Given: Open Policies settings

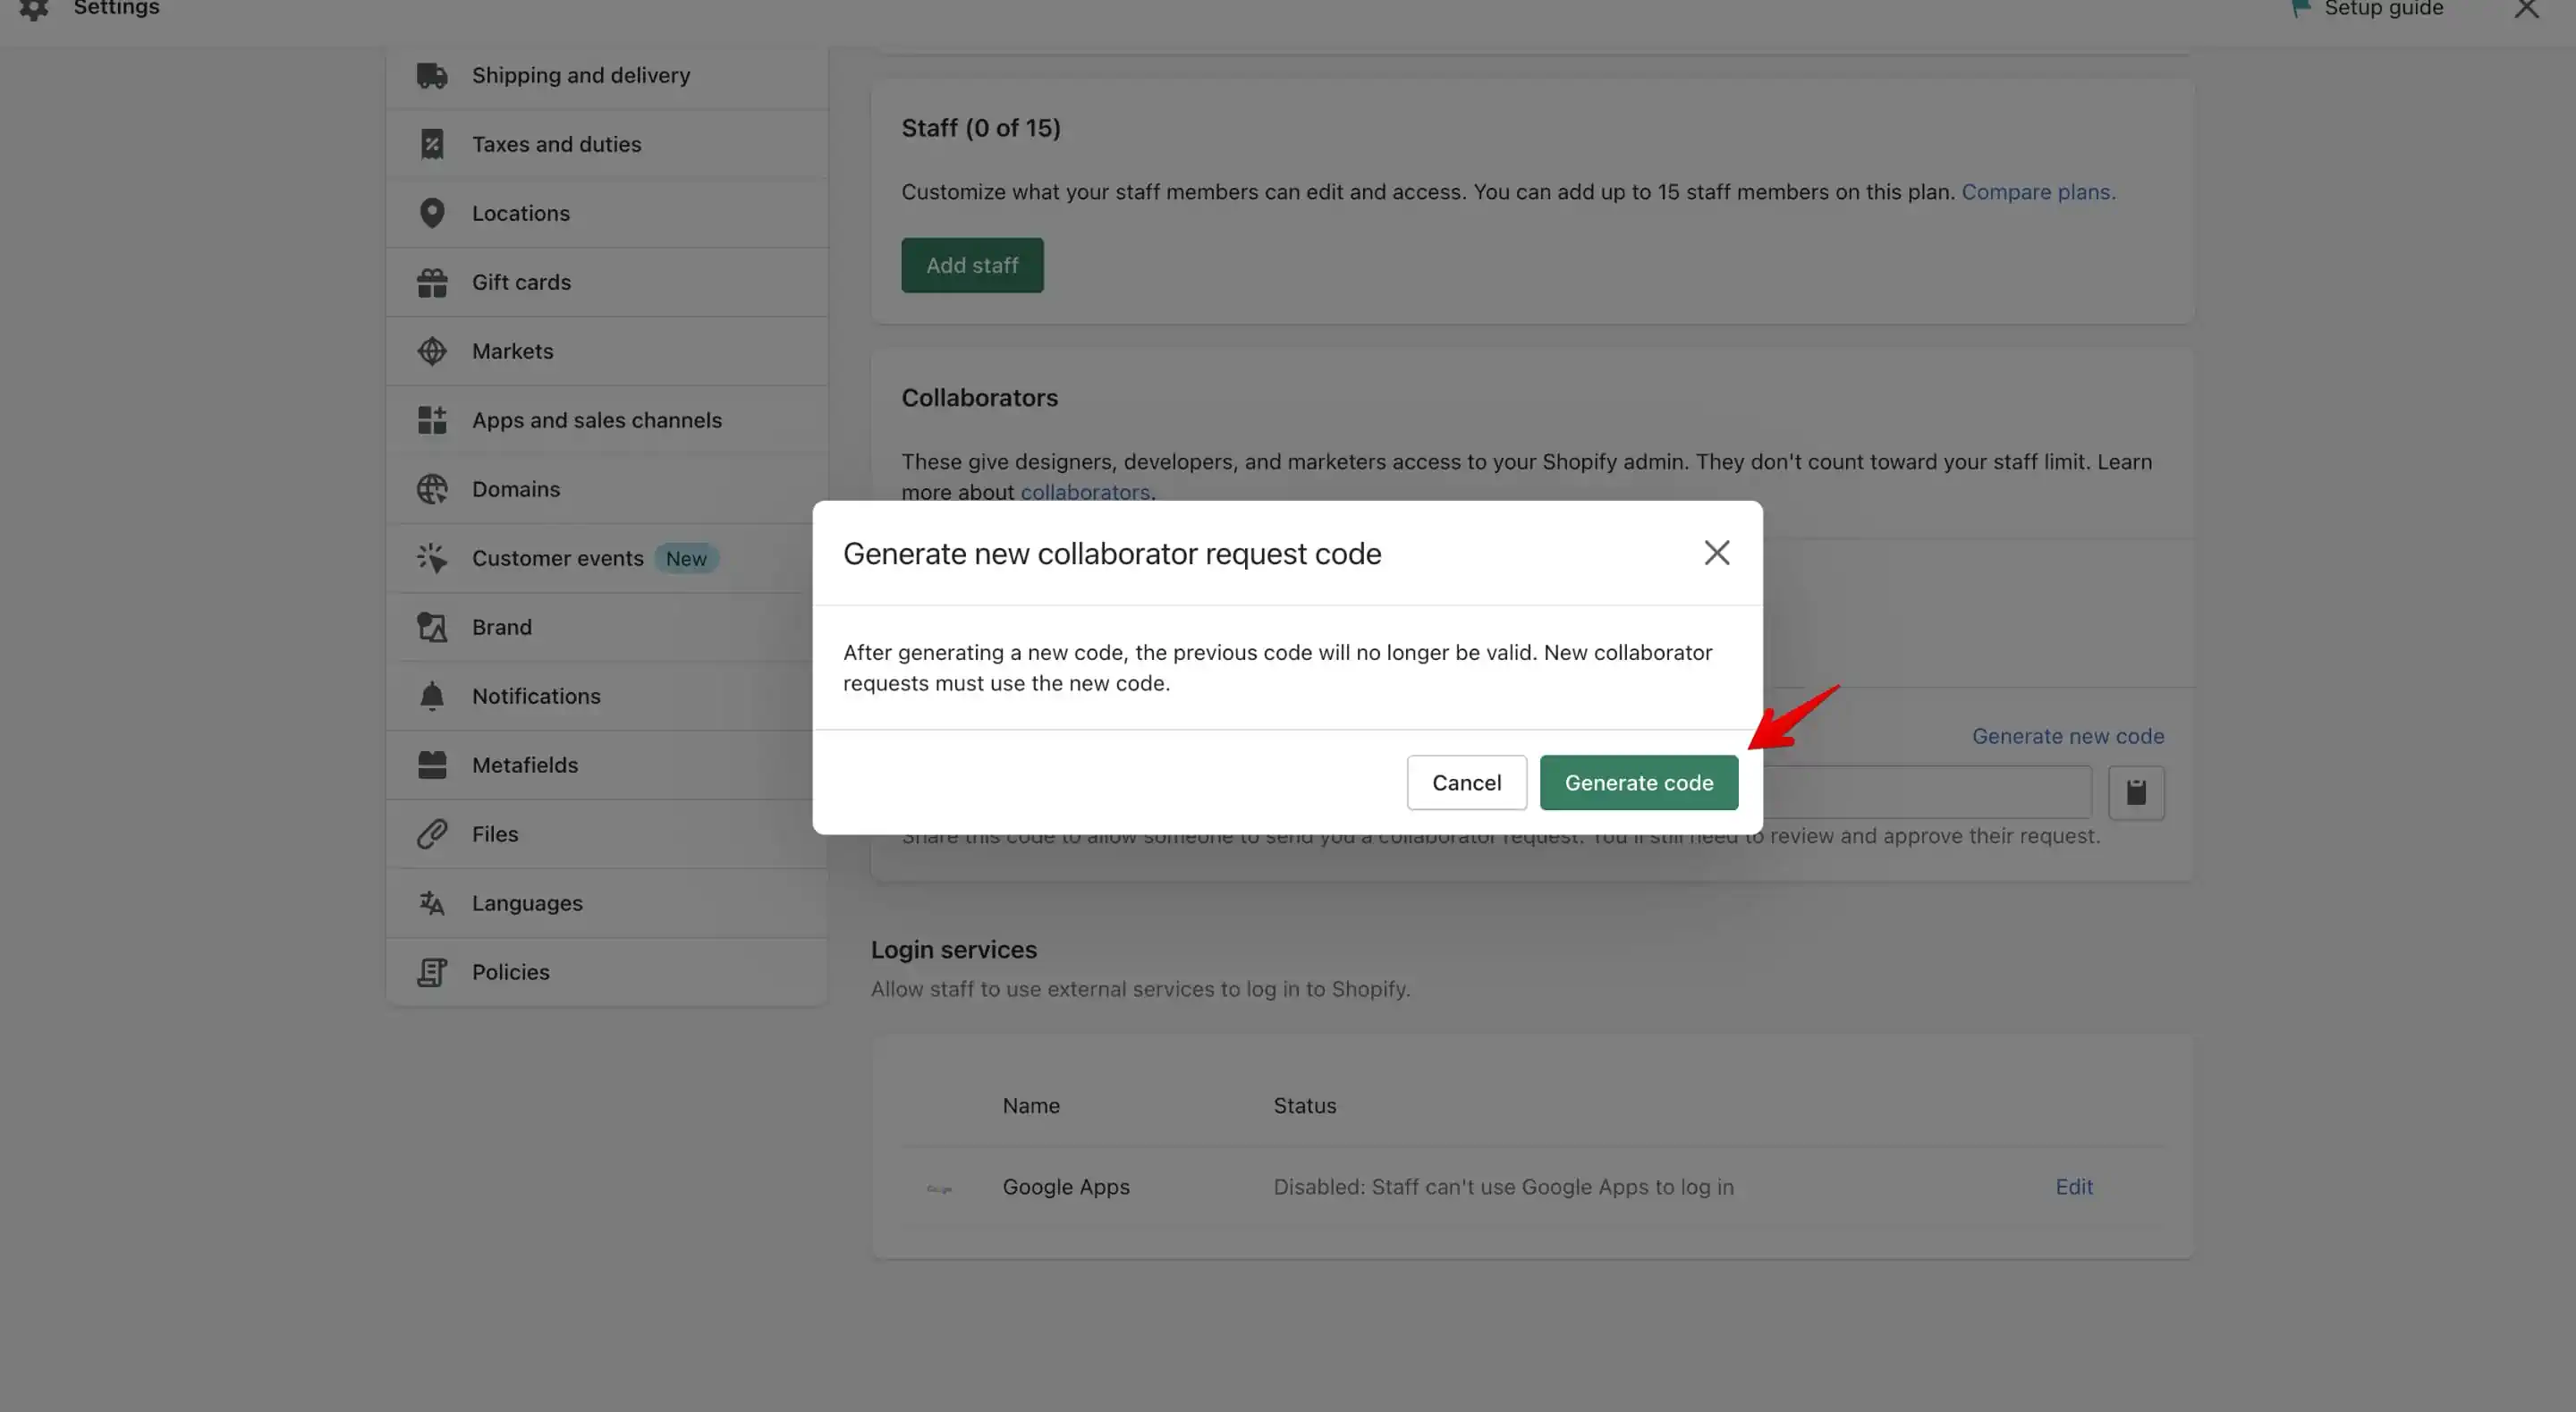Looking at the screenshot, I should pos(607,972).
